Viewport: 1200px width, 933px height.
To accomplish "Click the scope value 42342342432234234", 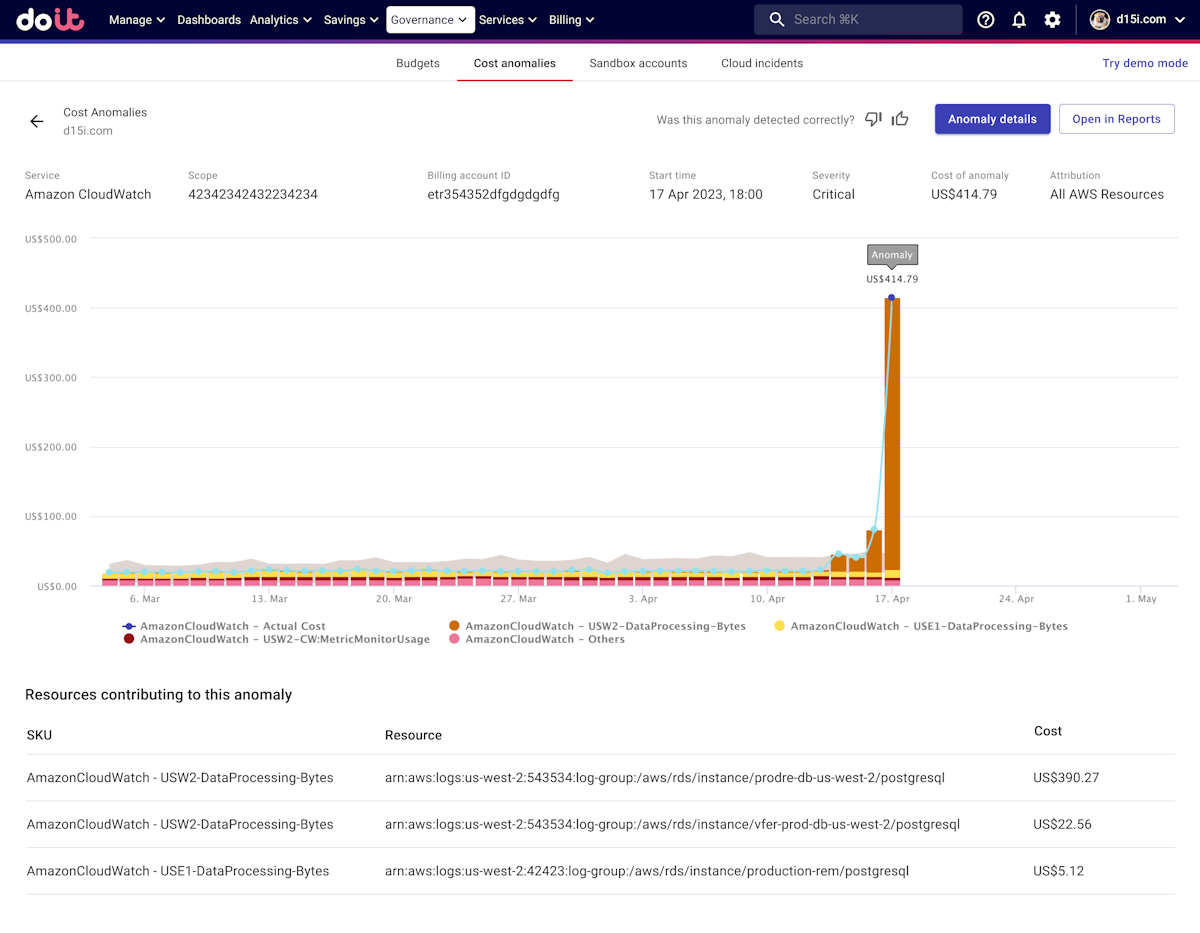I will [x=253, y=194].
